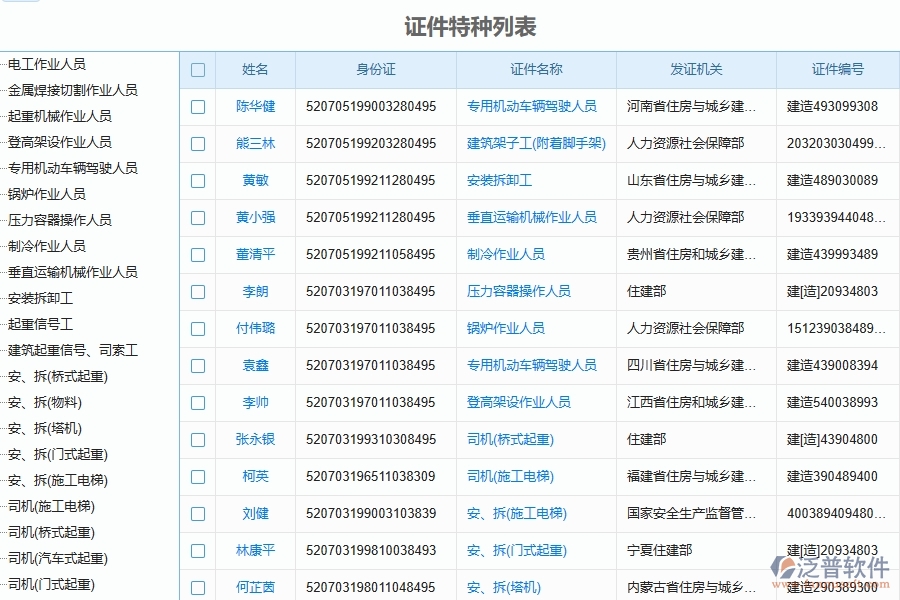Check the checkbox beside 董清平
The image size is (900, 600).
tap(197, 255)
